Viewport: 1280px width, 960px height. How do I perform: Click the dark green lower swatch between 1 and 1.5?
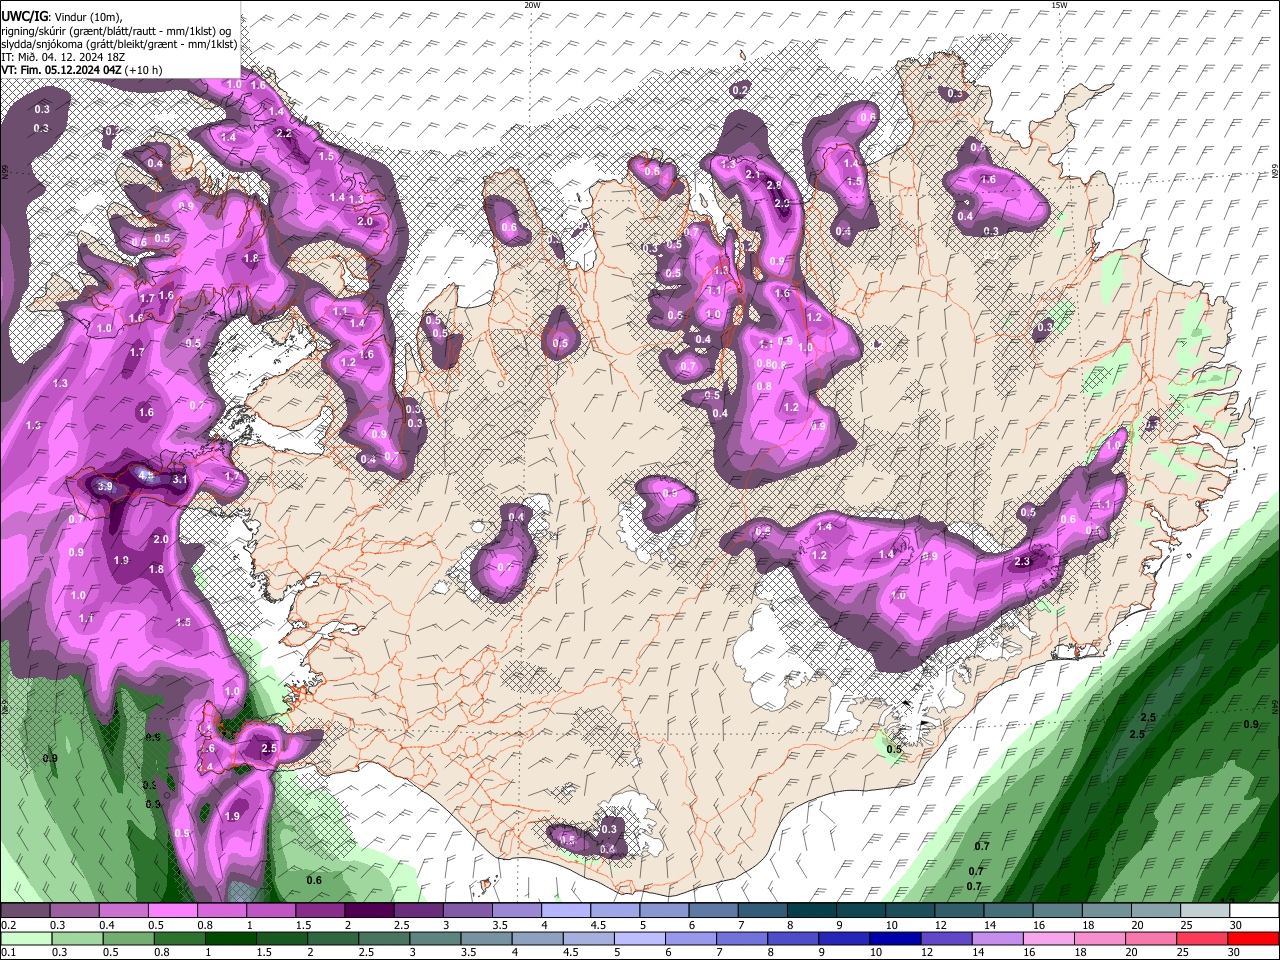point(230,938)
